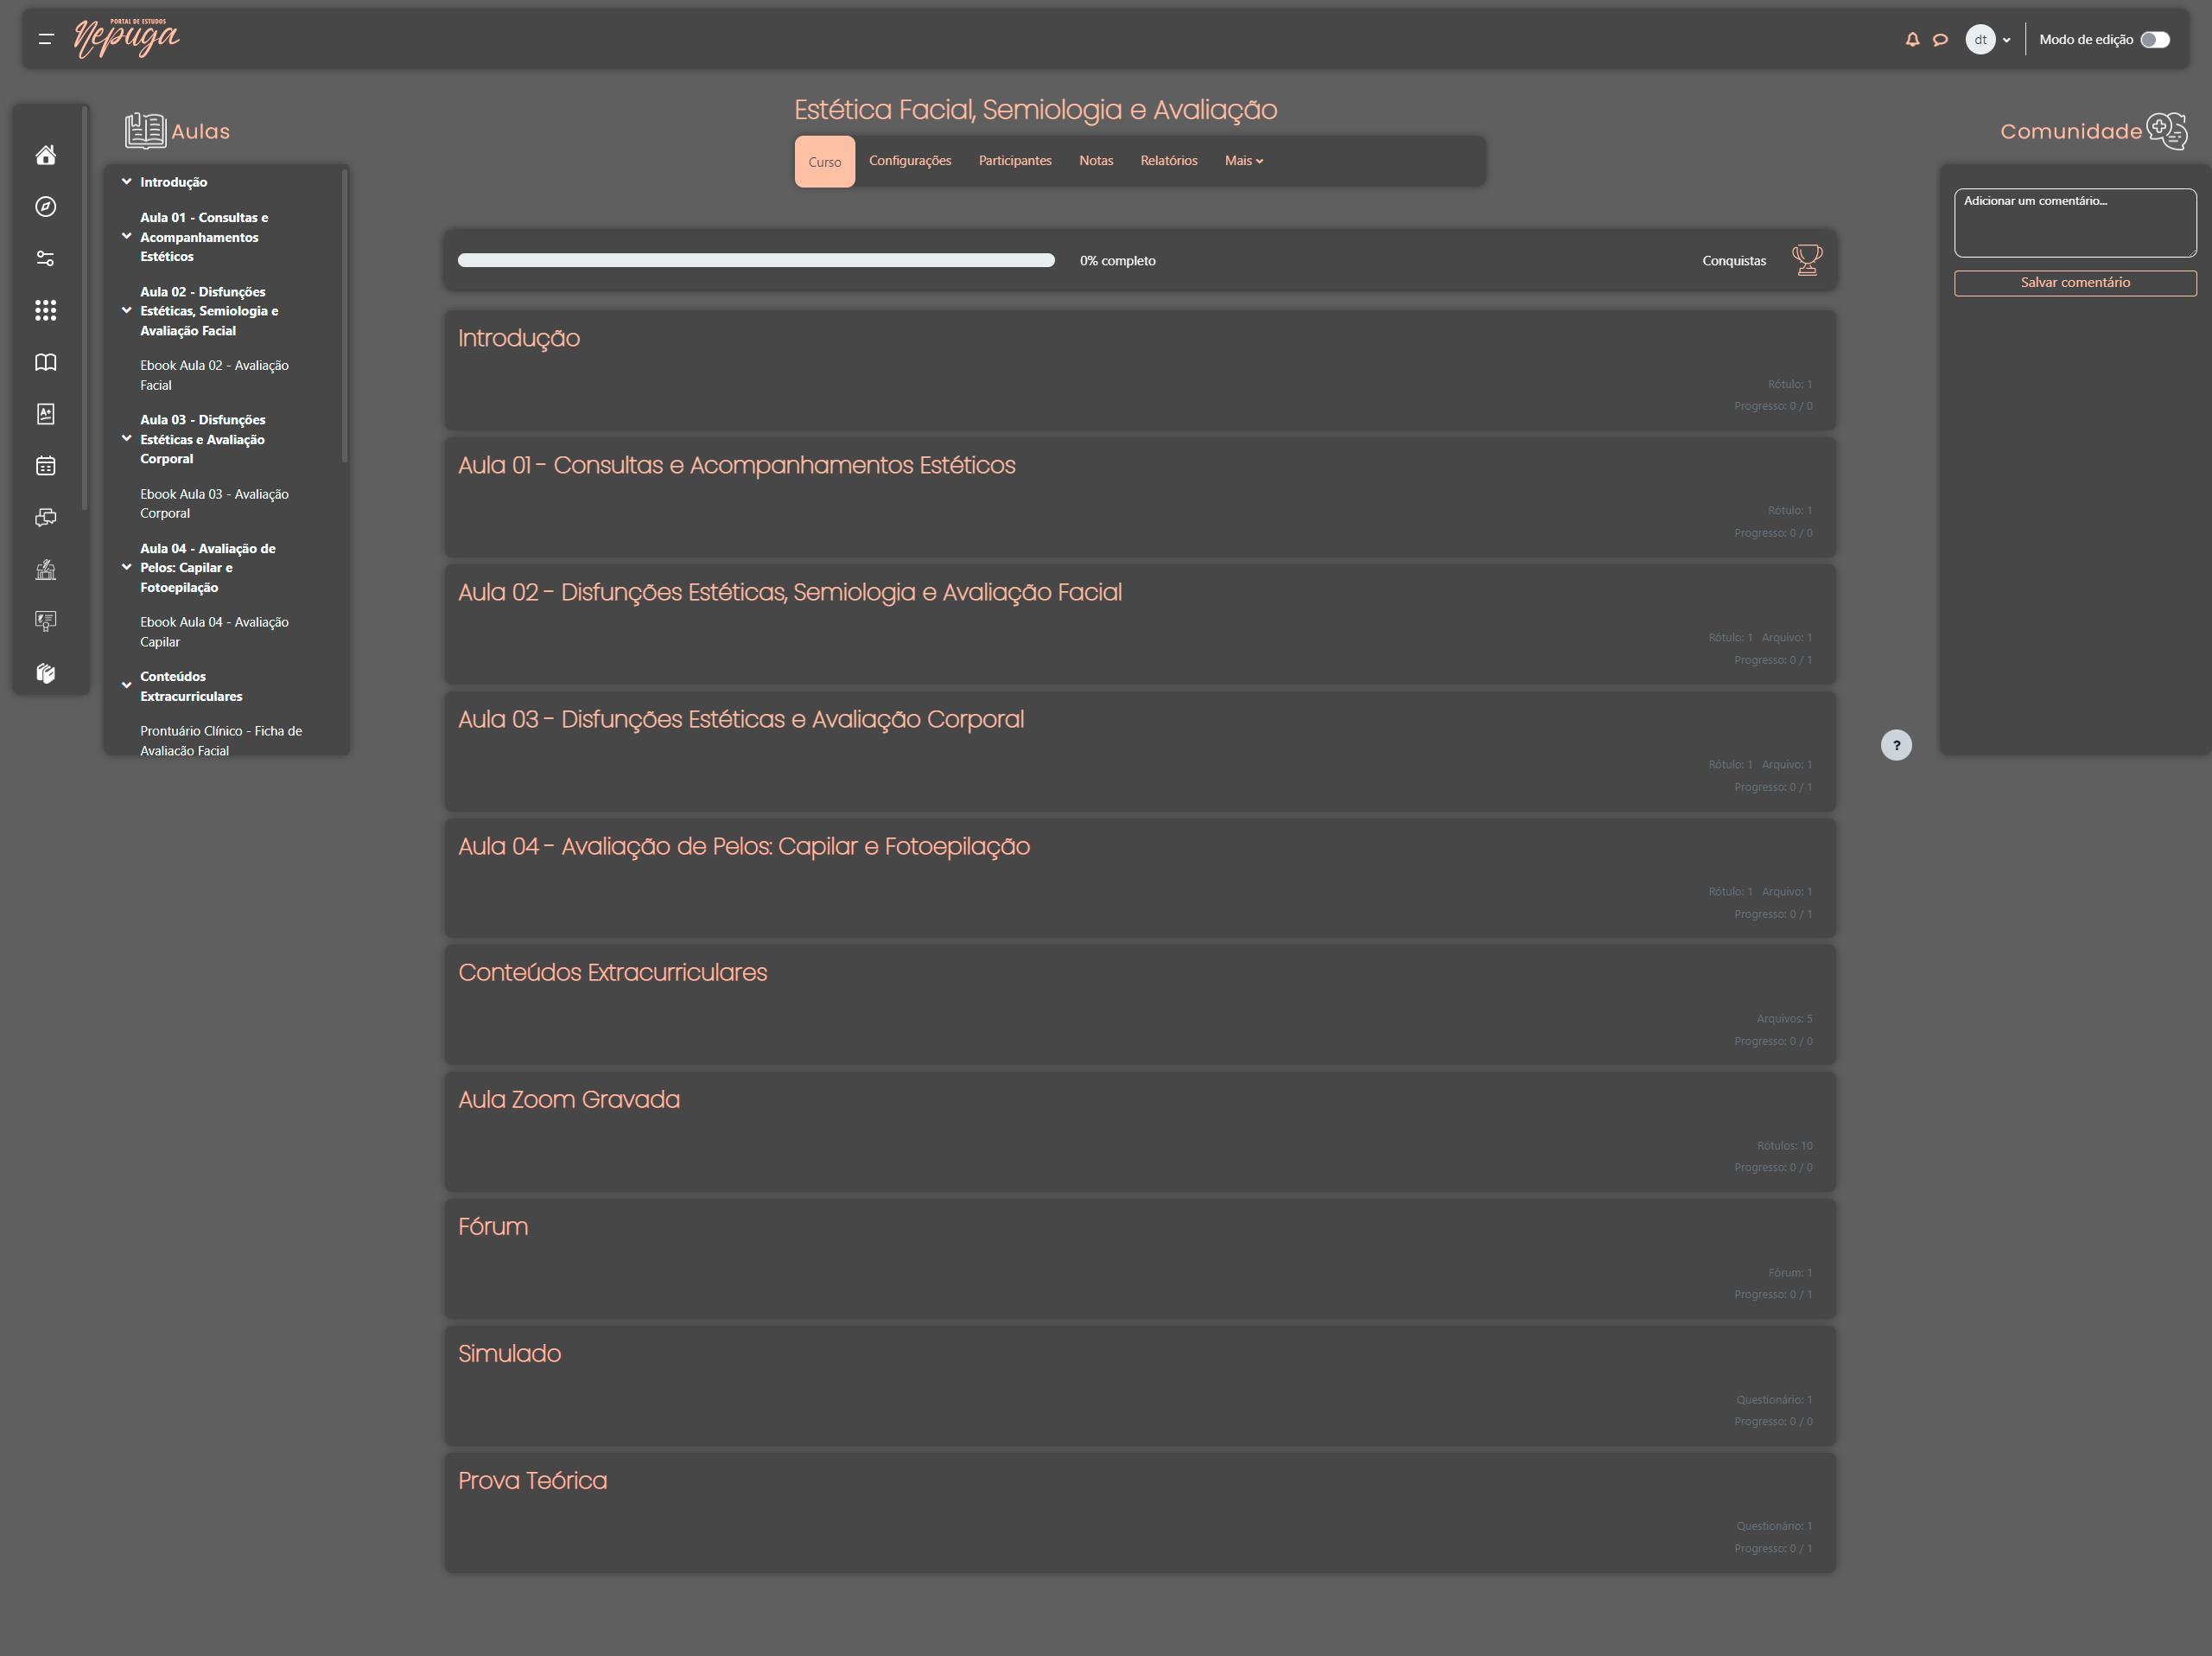
Task: Collapse Aula 03 chevron in Aulas tree
Action: (127, 439)
